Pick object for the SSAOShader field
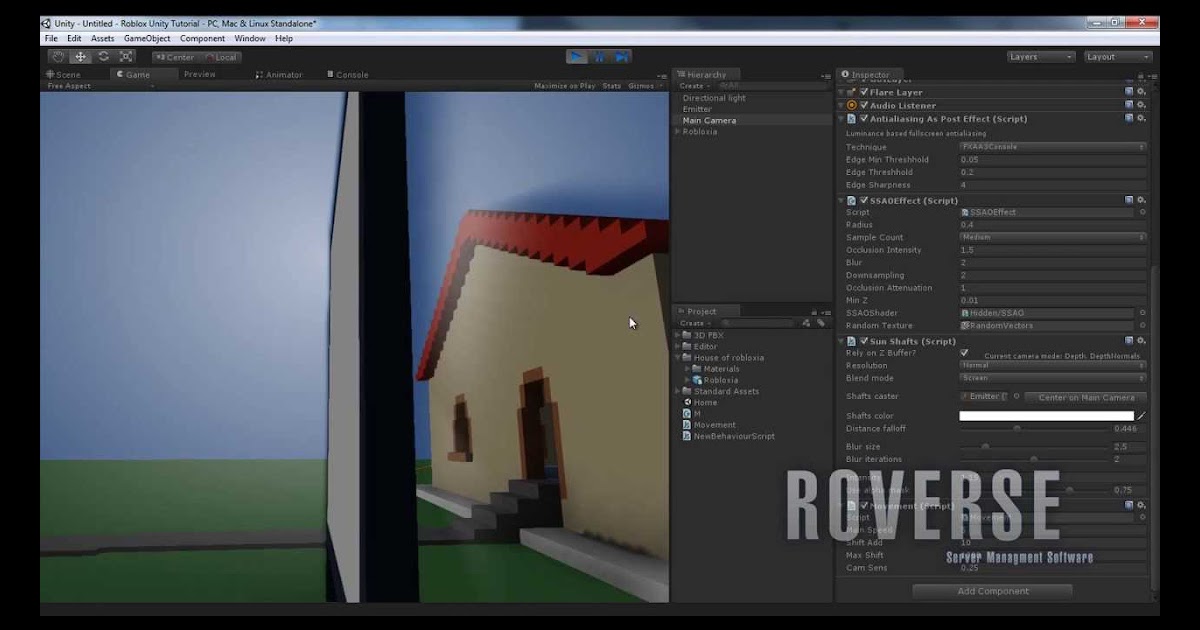The height and width of the screenshot is (630, 1200). pos(1142,313)
